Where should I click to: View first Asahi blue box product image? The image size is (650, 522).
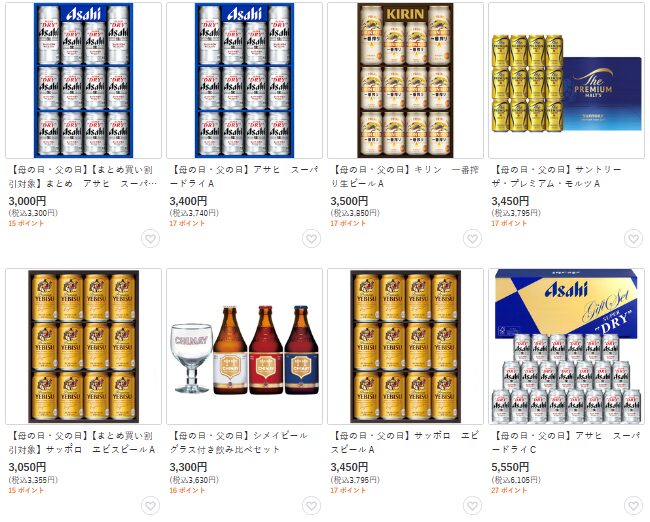pos(83,80)
